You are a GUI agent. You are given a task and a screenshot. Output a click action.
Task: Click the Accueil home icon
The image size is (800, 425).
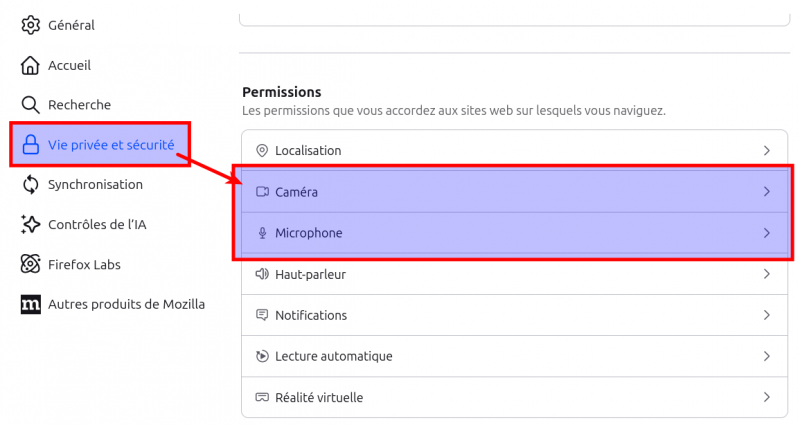click(x=30, y=65)
